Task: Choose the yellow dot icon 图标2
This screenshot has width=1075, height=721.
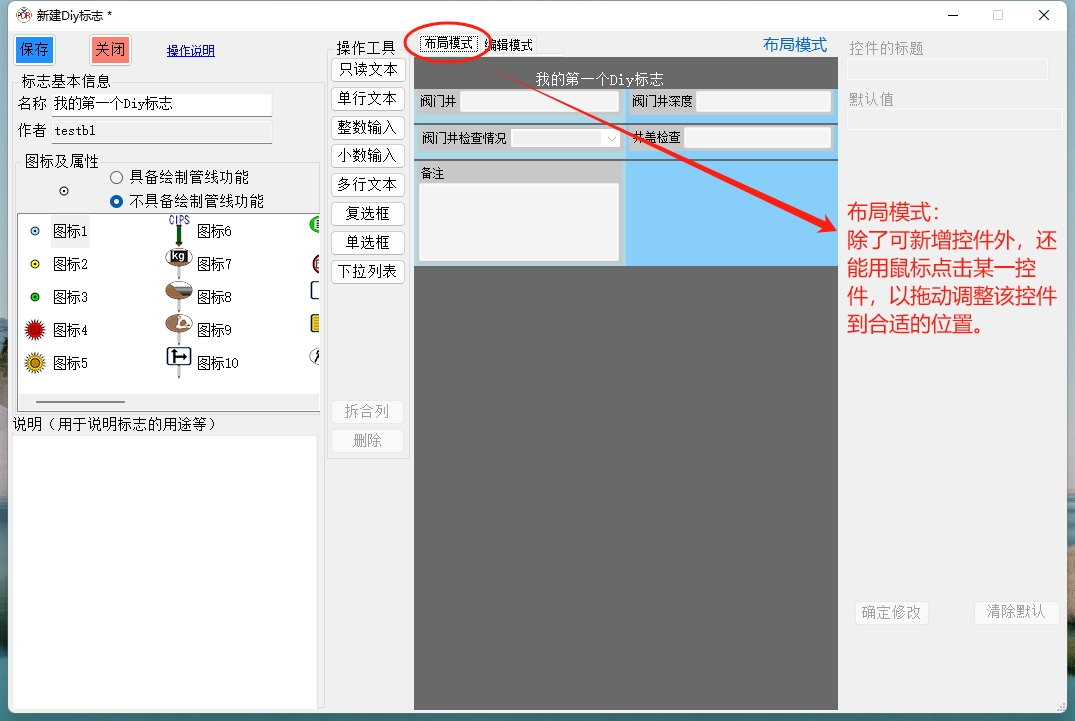Action: click(35, 264)
